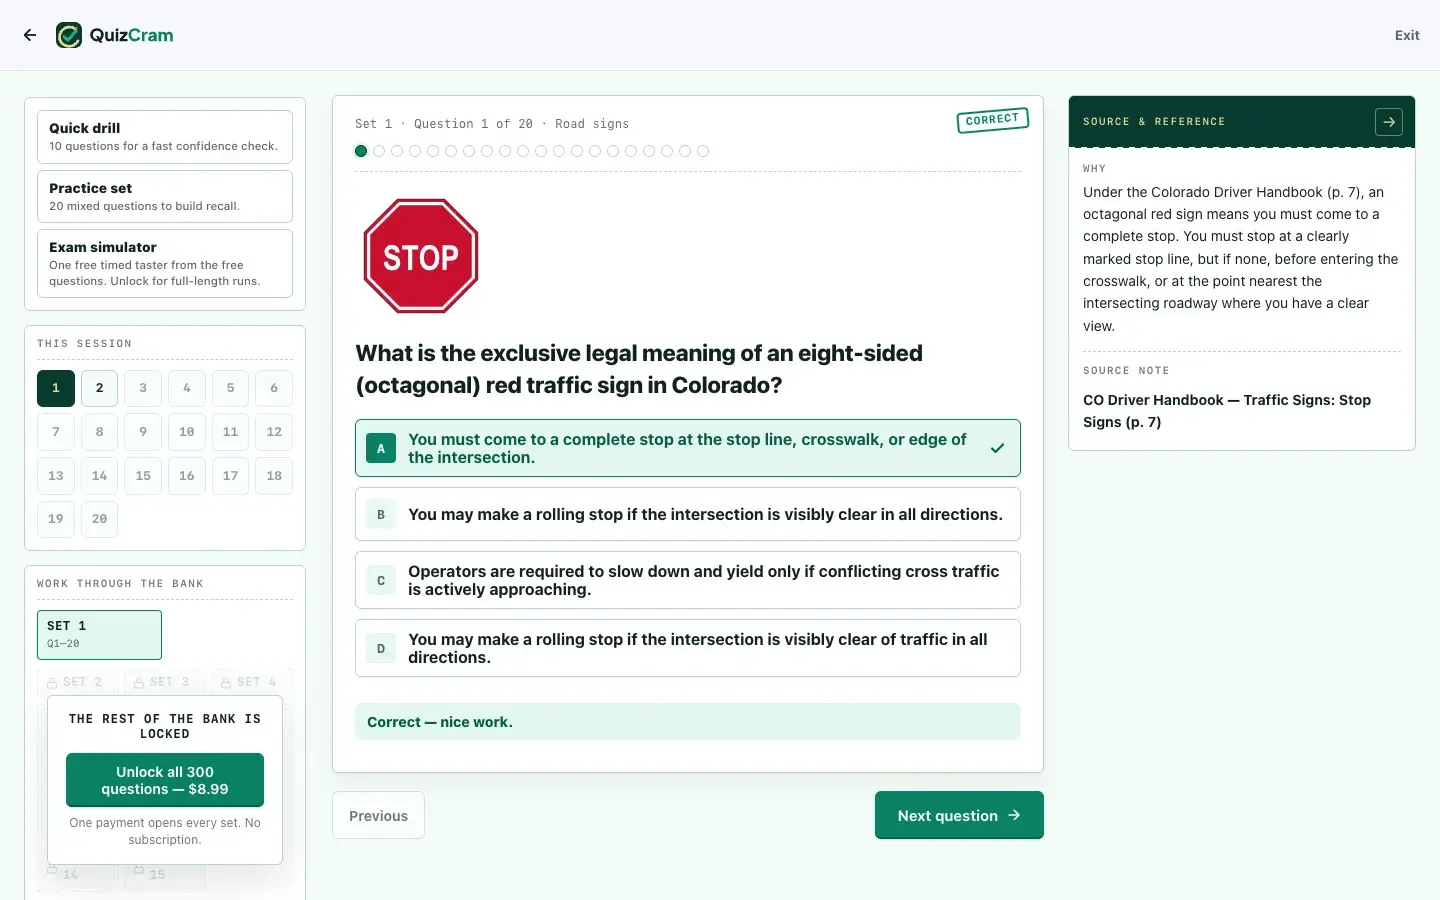
Task: Jump to question 20 in session grid
Action: coord(99,519)
